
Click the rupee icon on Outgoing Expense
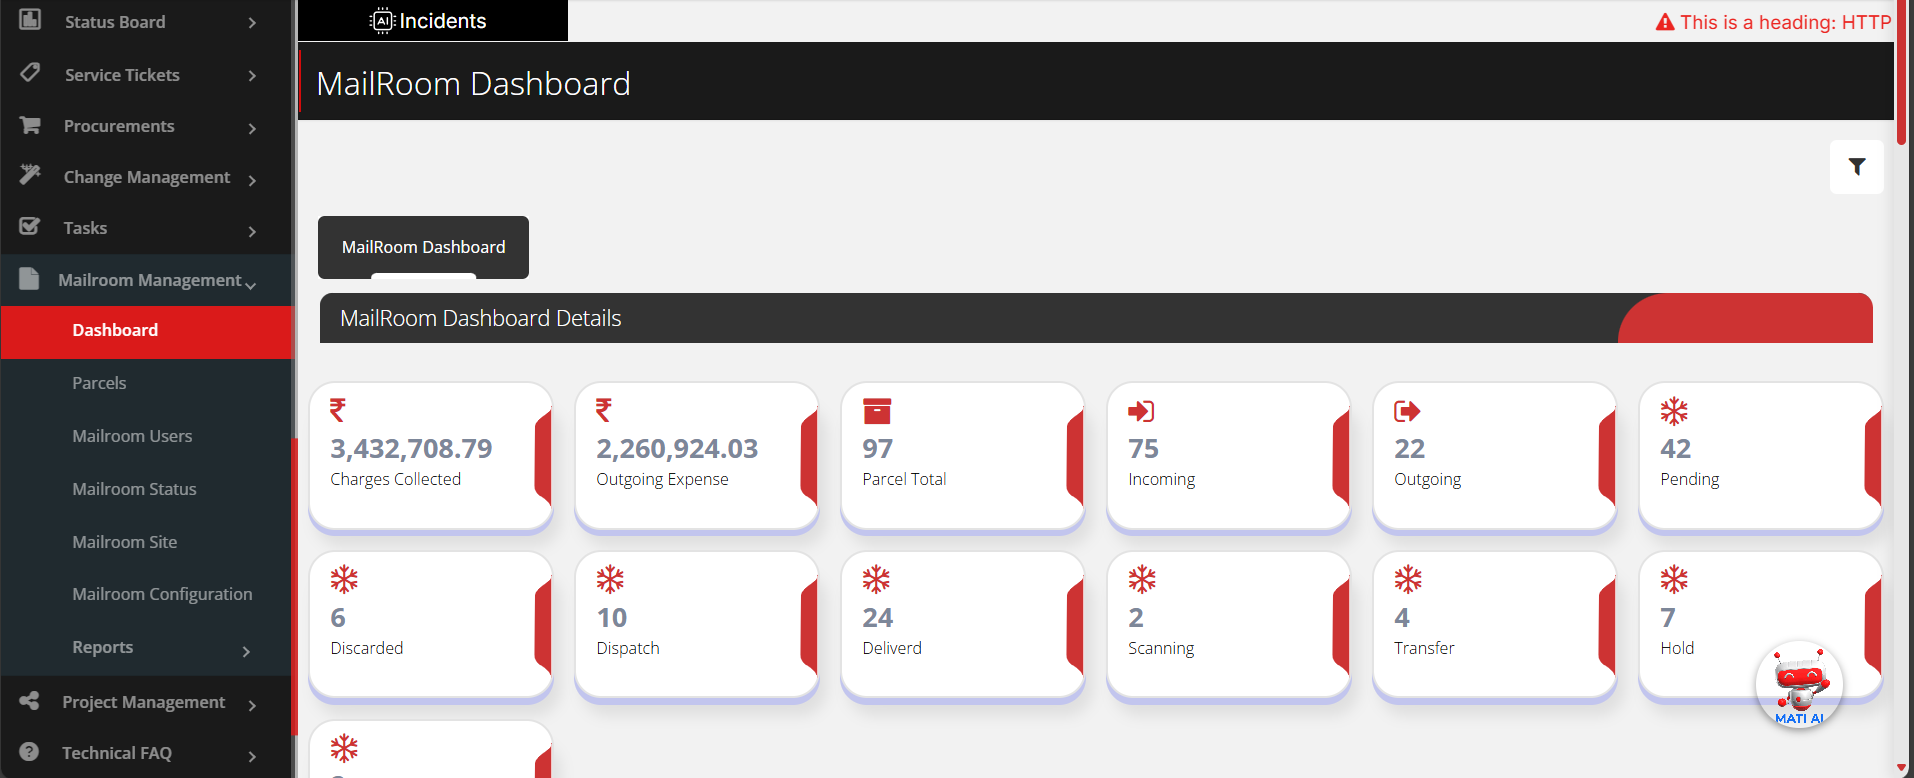click(604, 410)
